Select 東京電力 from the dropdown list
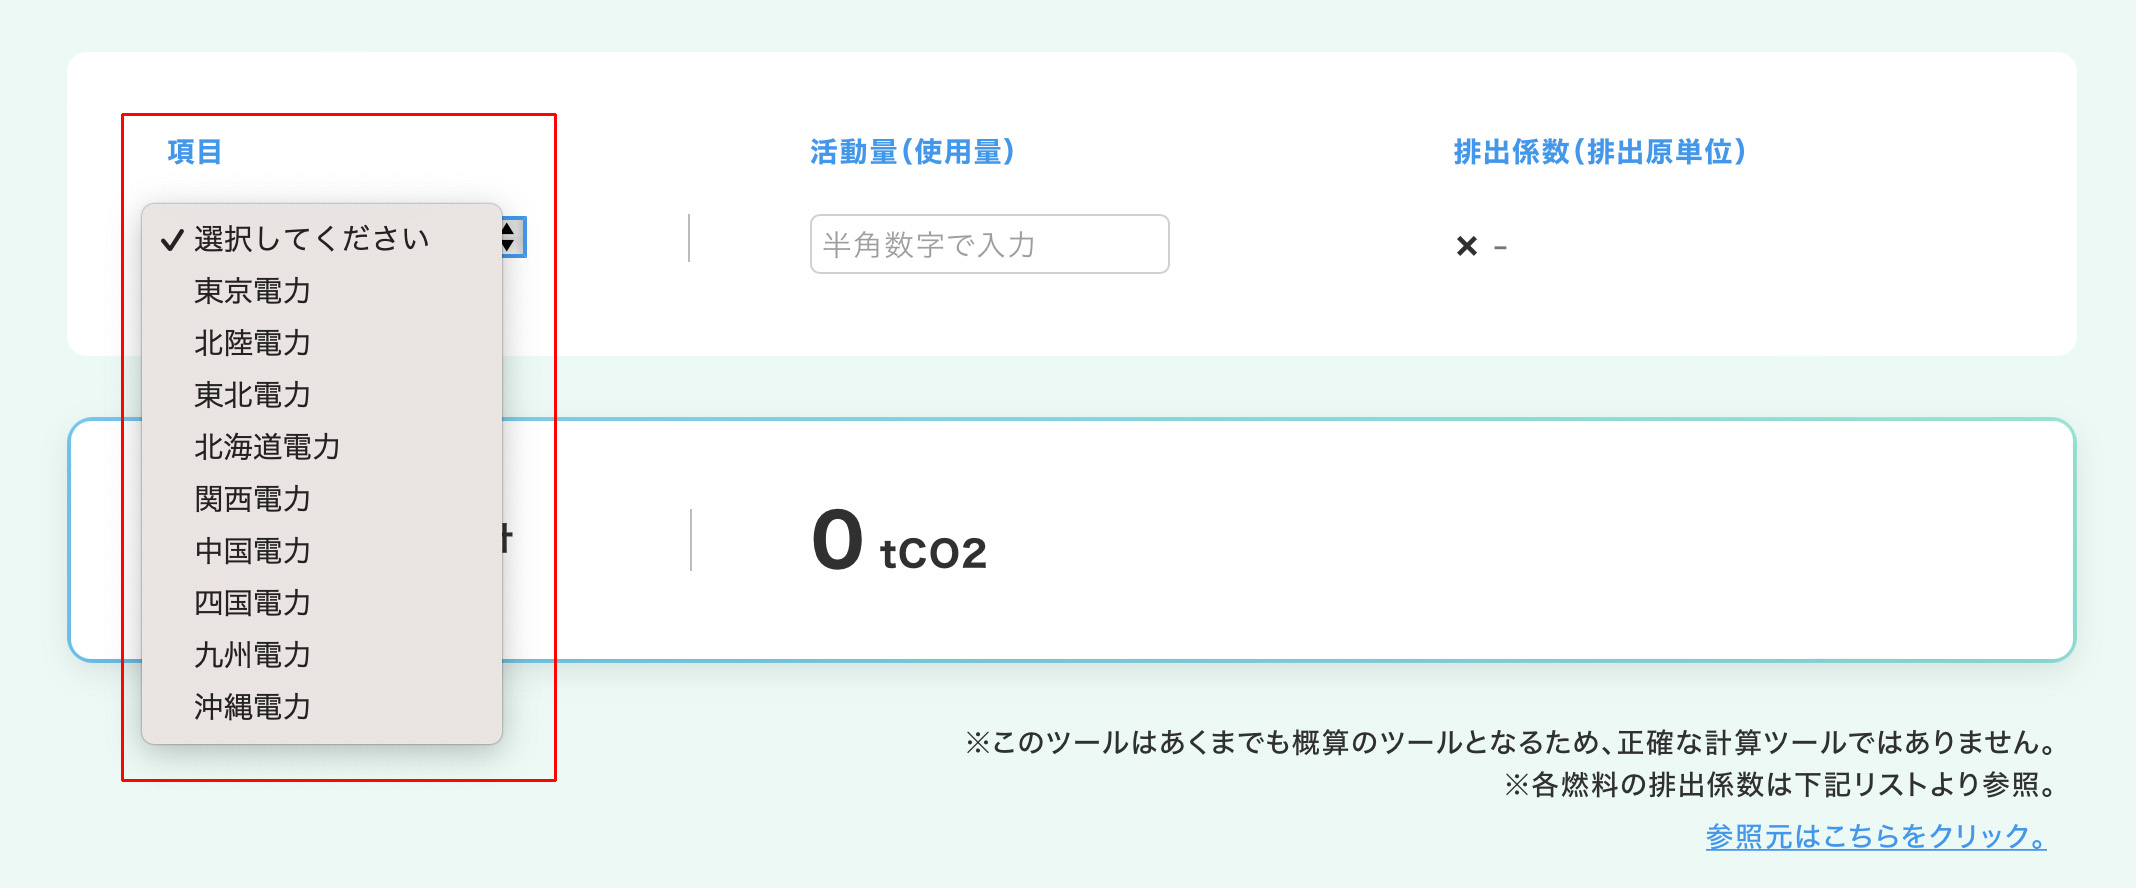The image size is (2136, 888). tap(252, 291)
